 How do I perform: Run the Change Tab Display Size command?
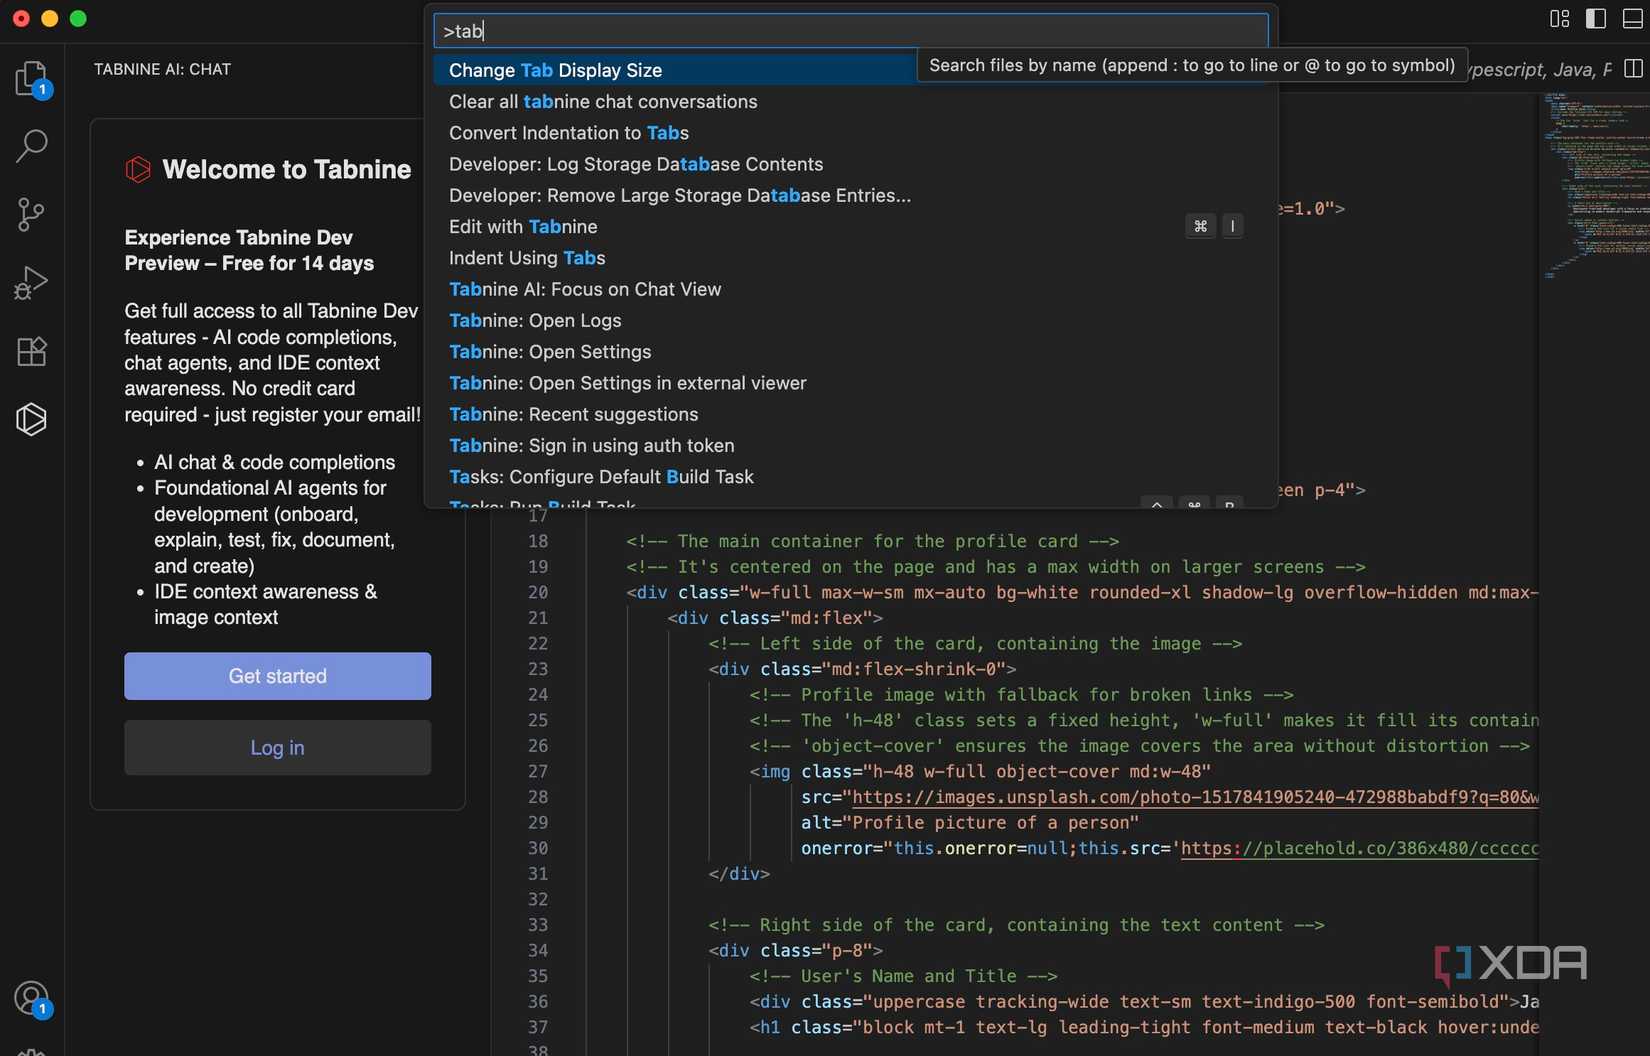point(555,70)
